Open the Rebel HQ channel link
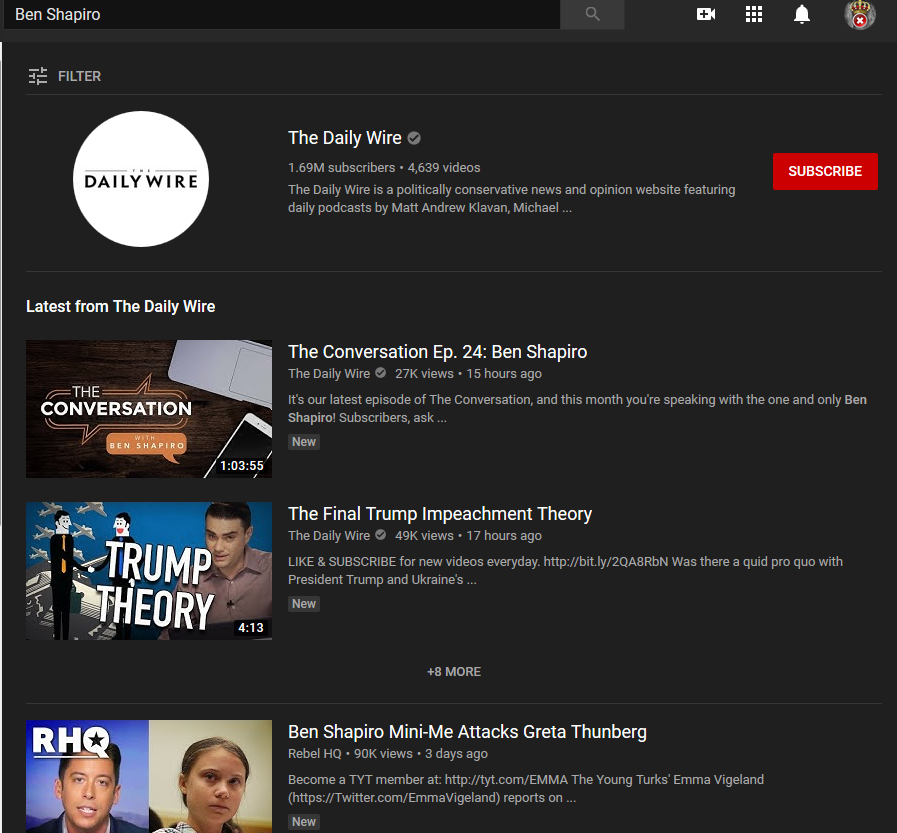 315,753
